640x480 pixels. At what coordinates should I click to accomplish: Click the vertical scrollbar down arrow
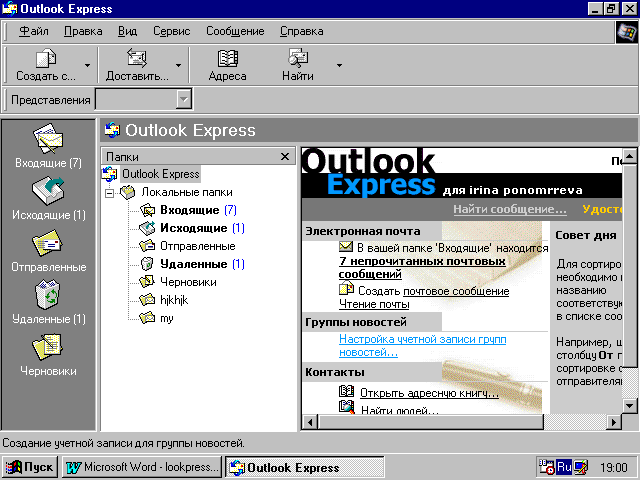630,405
